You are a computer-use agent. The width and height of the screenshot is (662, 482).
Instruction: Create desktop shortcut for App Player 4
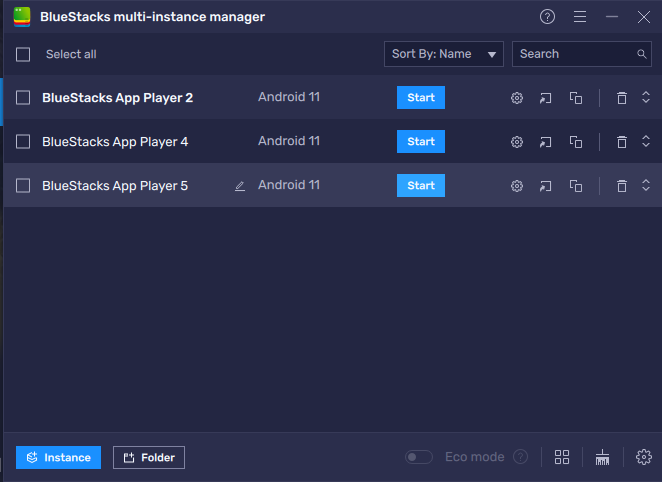coord(545,142)
